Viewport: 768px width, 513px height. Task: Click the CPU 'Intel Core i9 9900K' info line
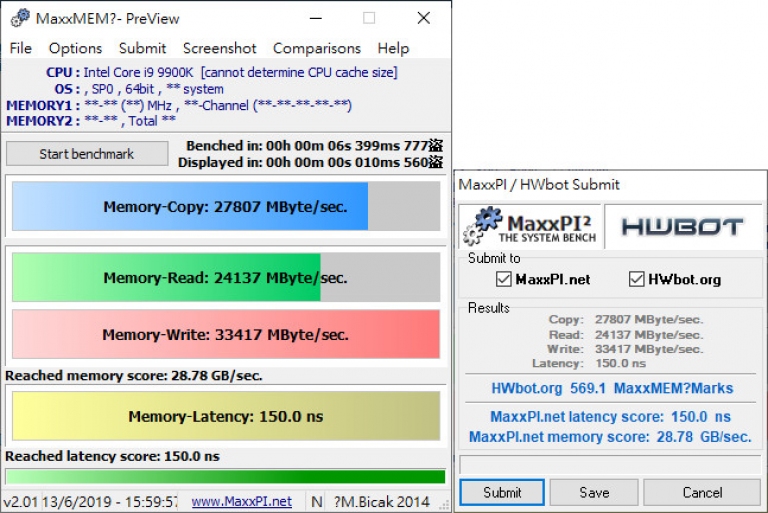[221, 73]
